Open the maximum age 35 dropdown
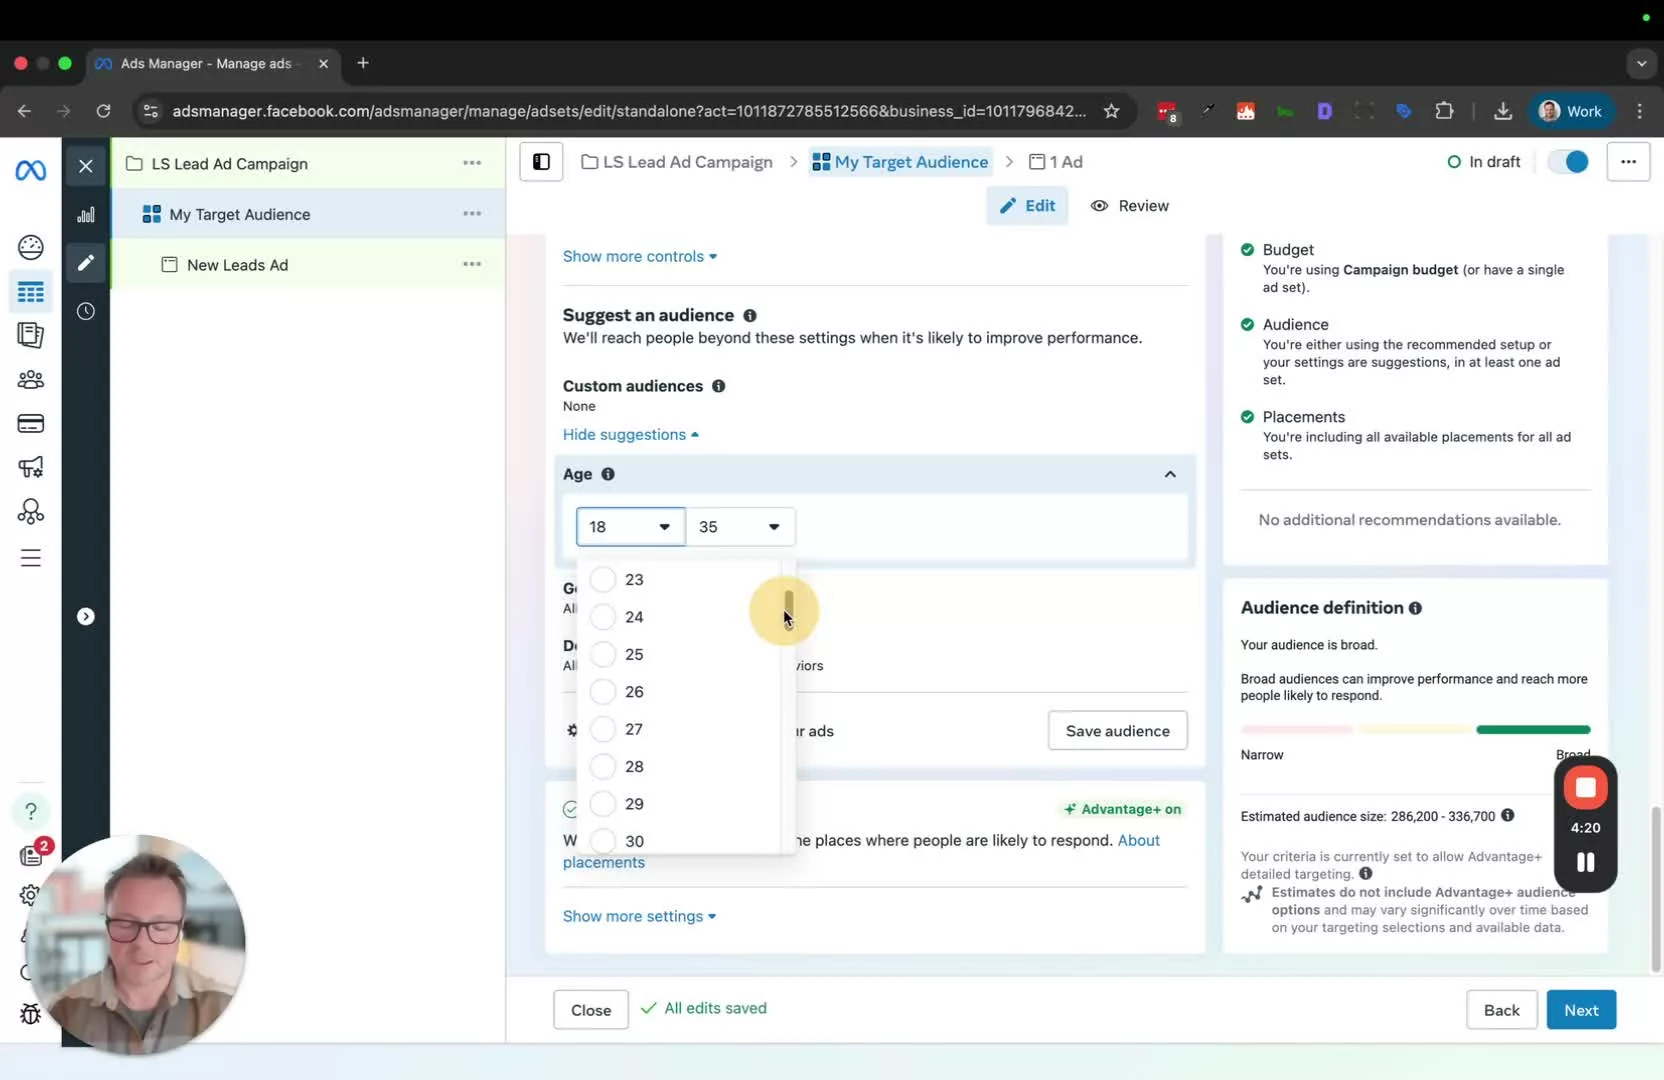1664x1080 pixels. (x=739, y=527)
